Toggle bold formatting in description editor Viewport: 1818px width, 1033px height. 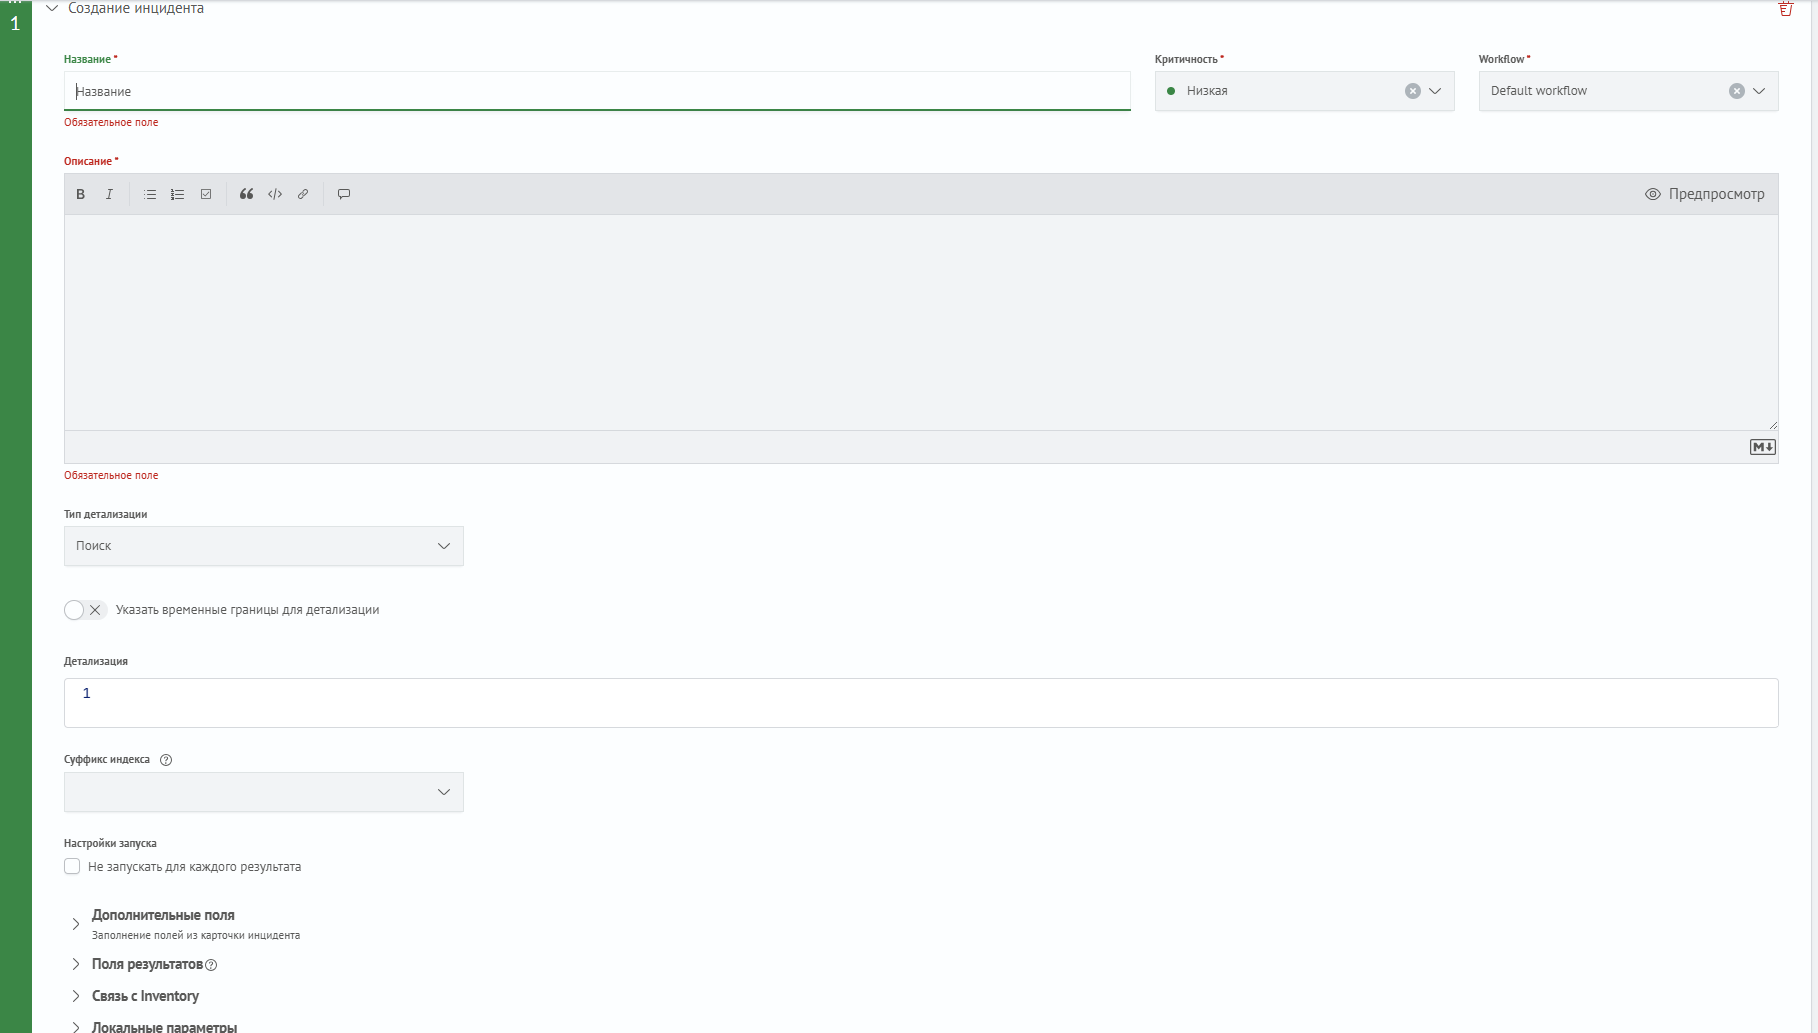(81, 194)
